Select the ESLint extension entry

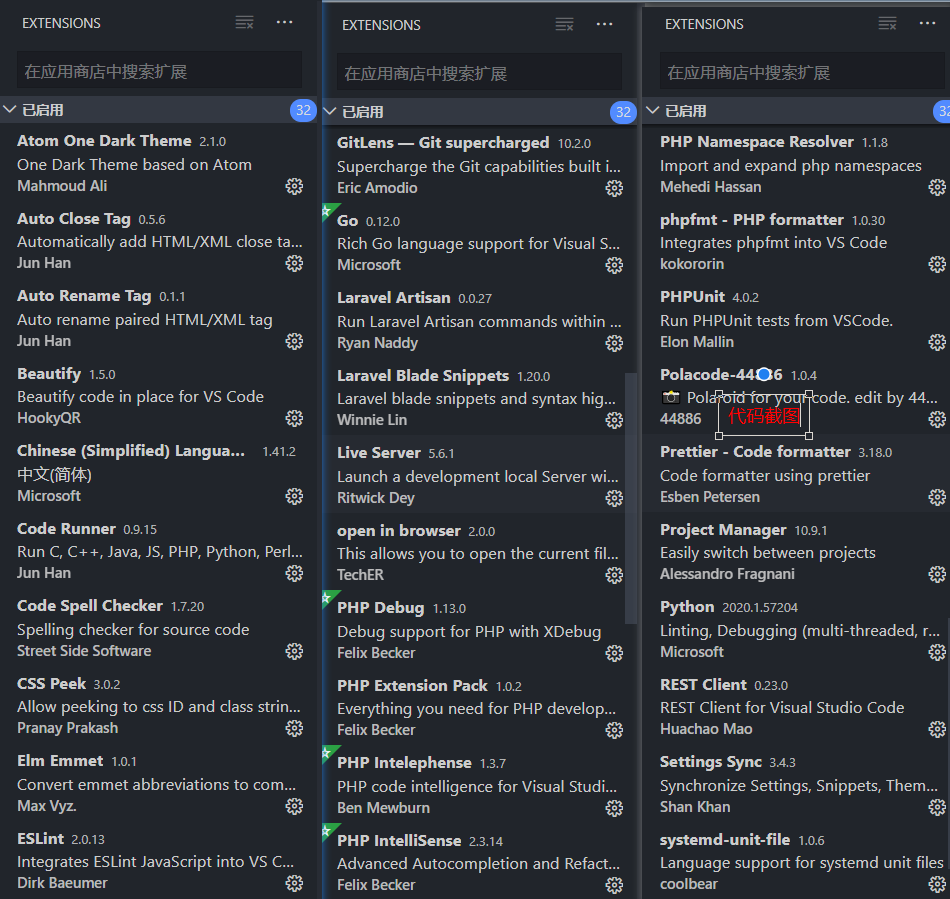coord(158,861)
